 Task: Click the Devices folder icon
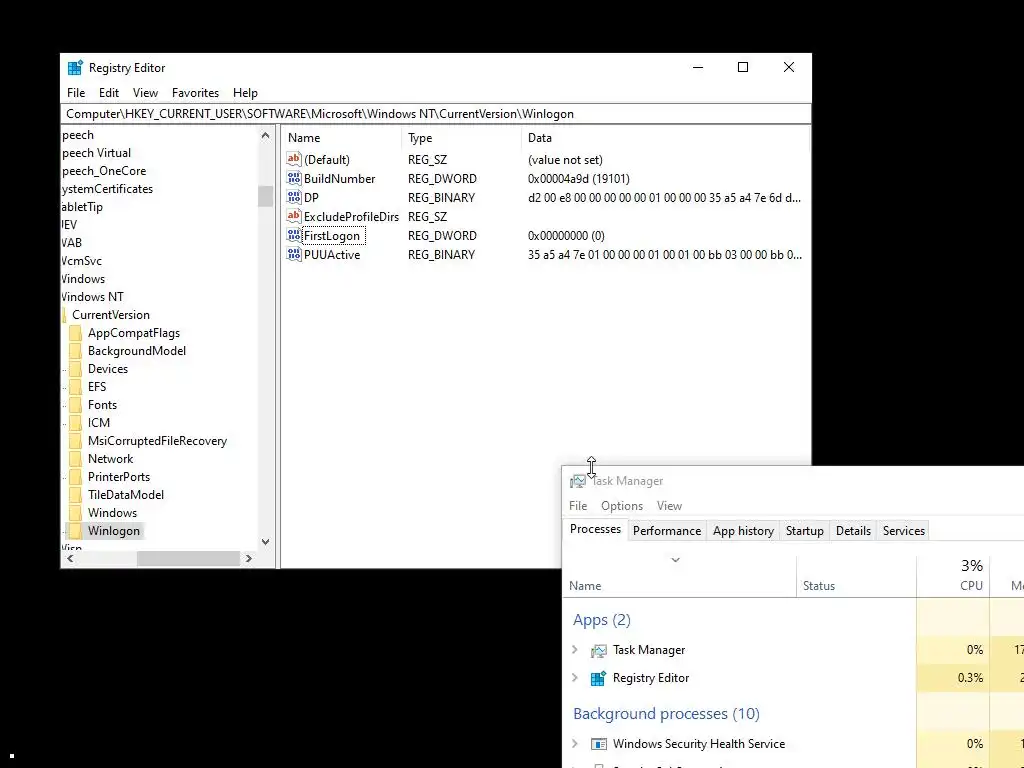[76, 369]
